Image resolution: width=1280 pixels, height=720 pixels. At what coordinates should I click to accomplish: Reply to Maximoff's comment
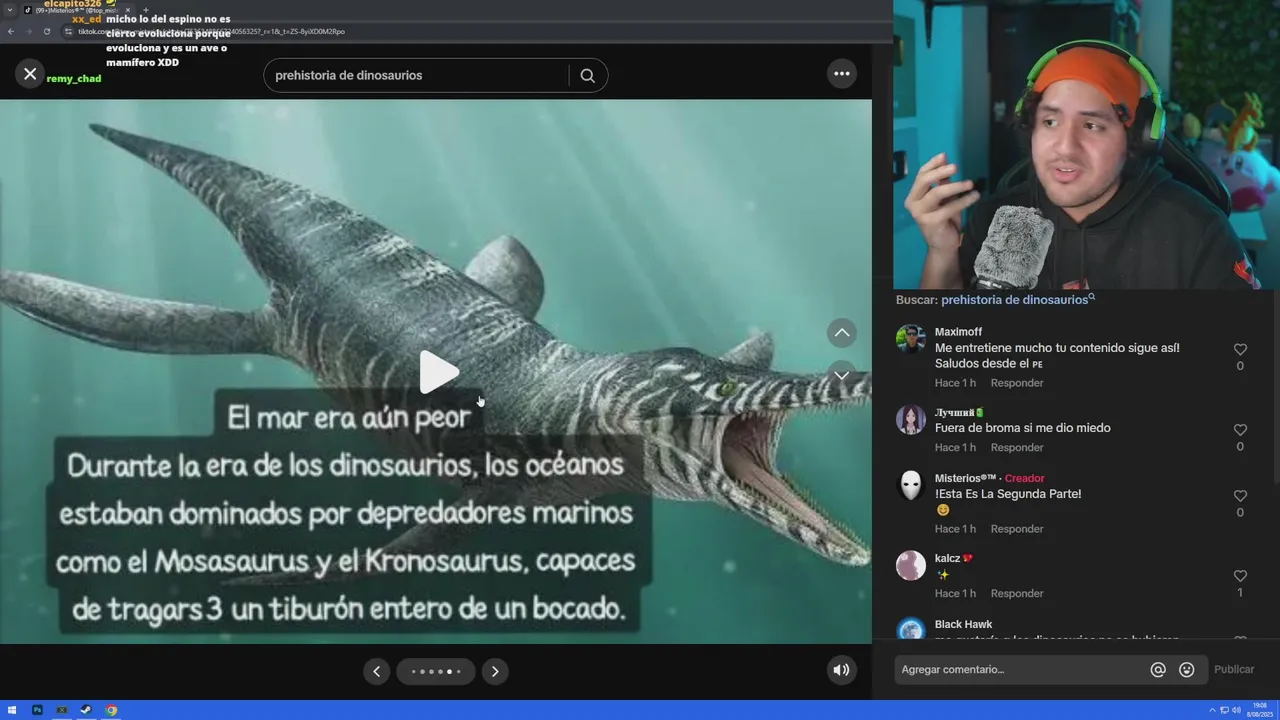tap(1016, 383)
